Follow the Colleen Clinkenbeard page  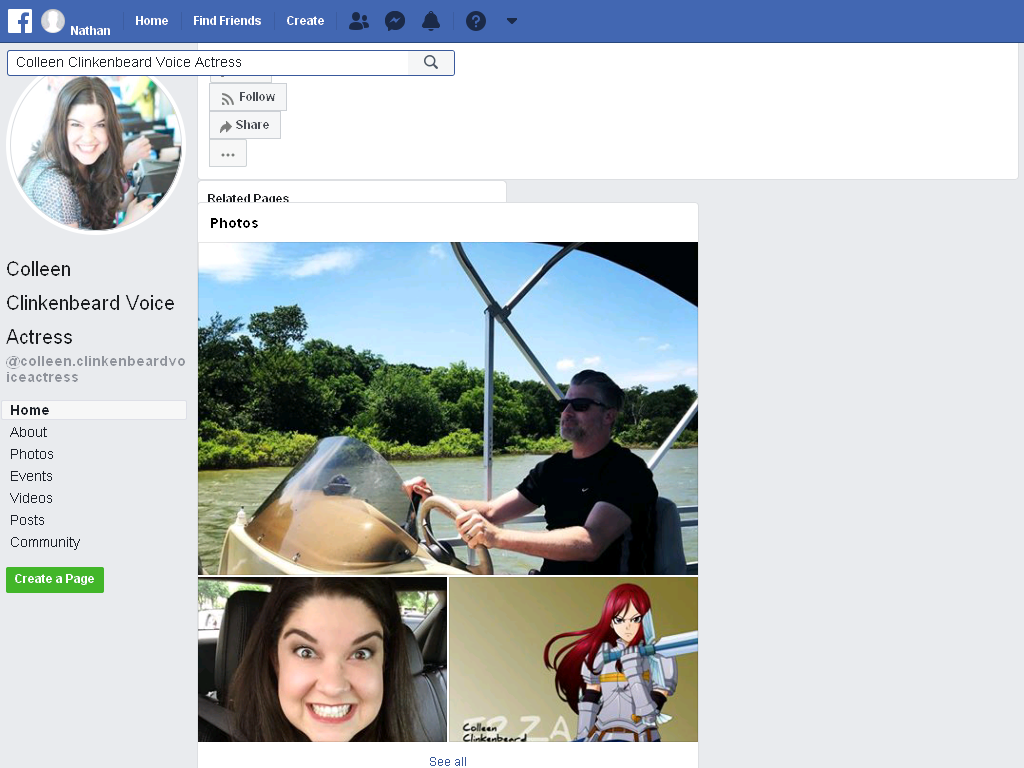[248, 97]
